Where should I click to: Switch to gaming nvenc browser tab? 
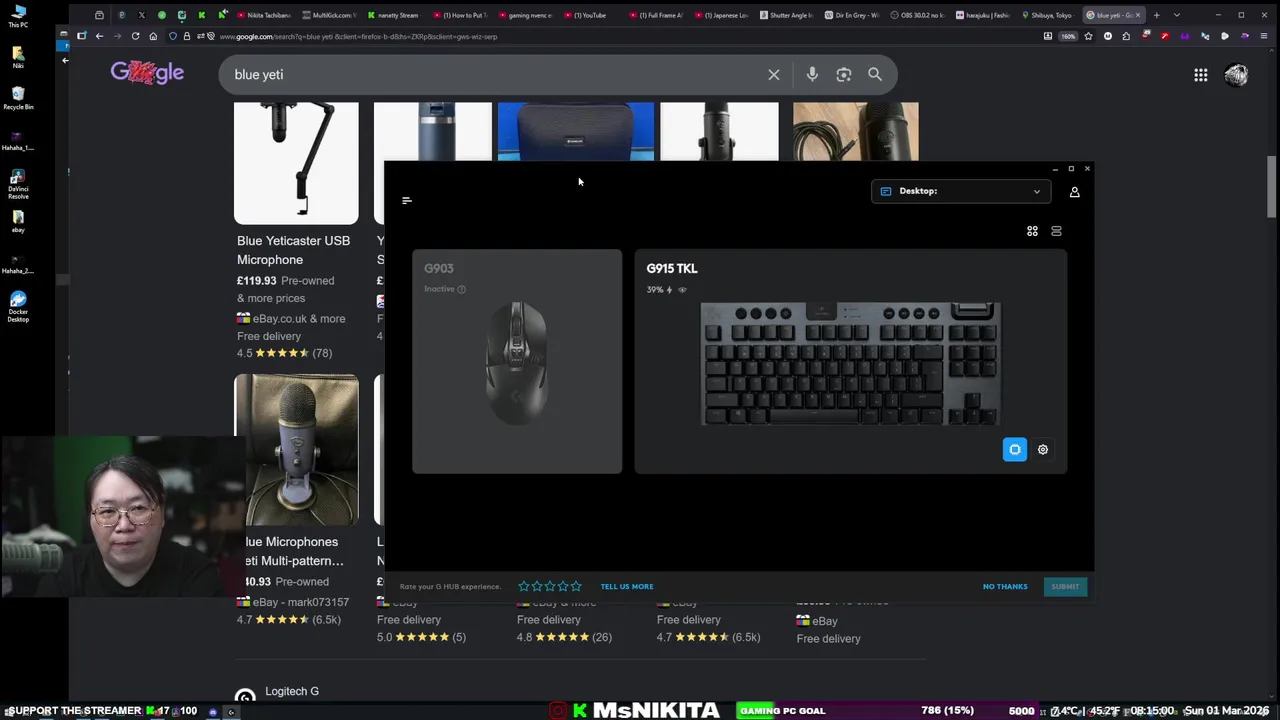527,15
